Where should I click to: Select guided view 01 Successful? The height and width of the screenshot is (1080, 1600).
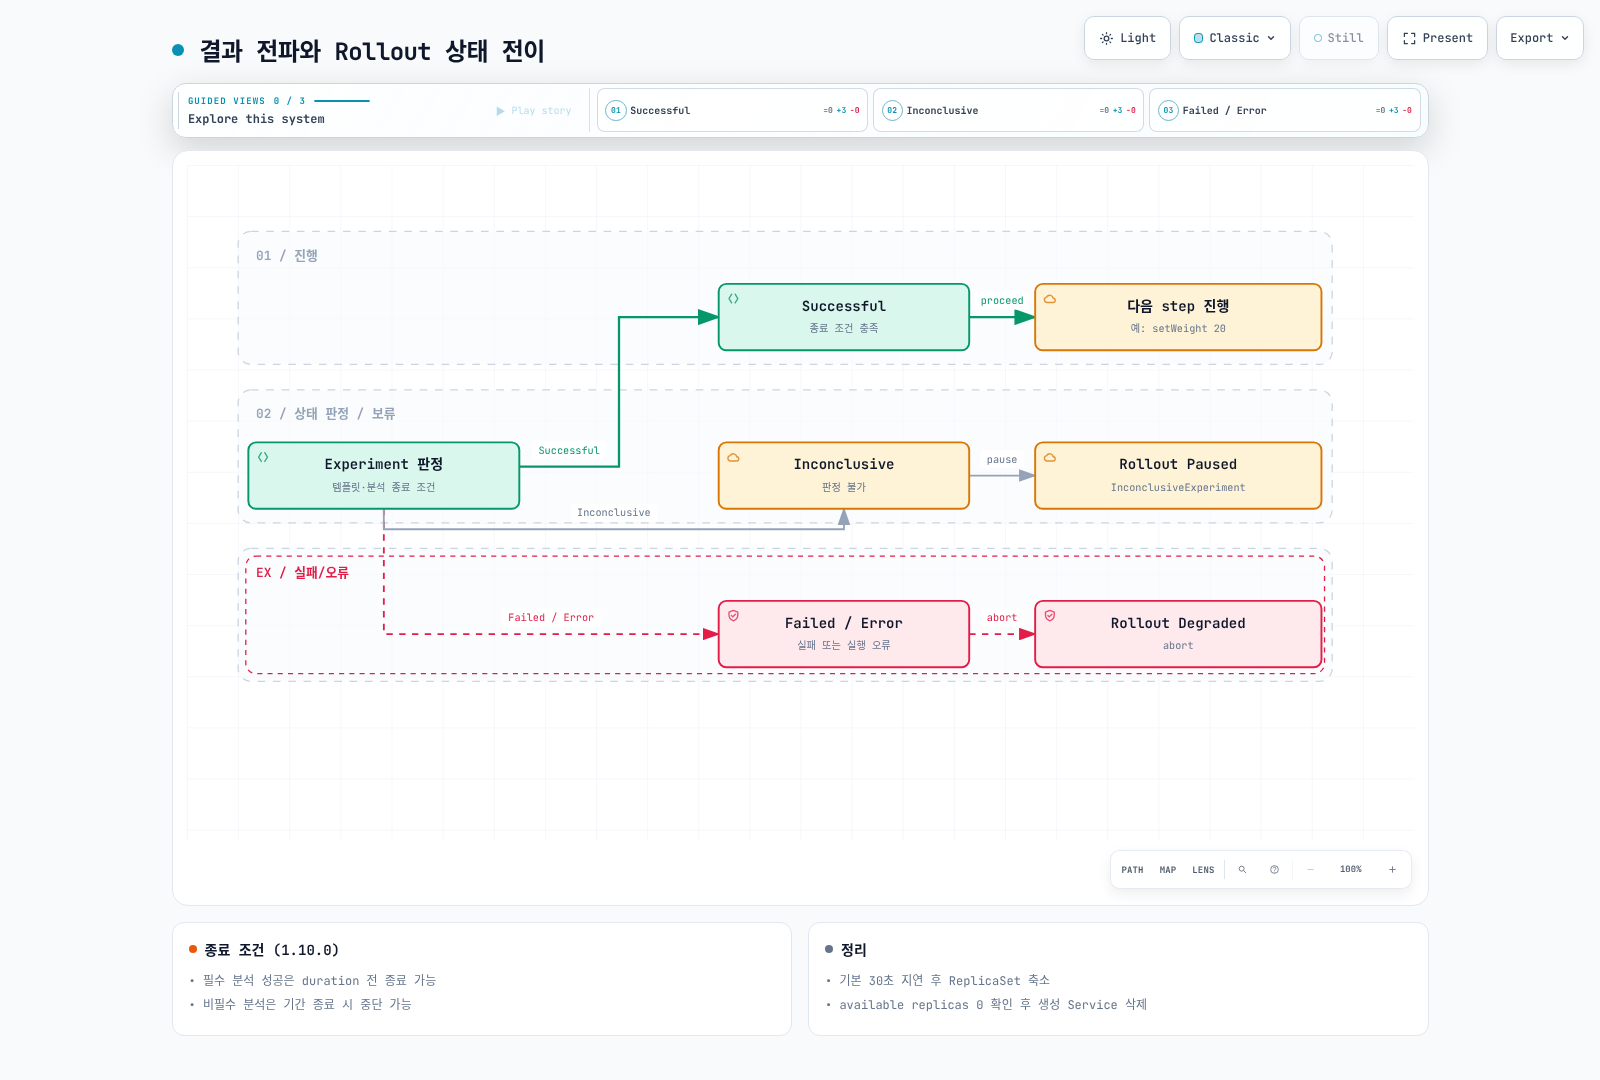[x=732, y=110]
